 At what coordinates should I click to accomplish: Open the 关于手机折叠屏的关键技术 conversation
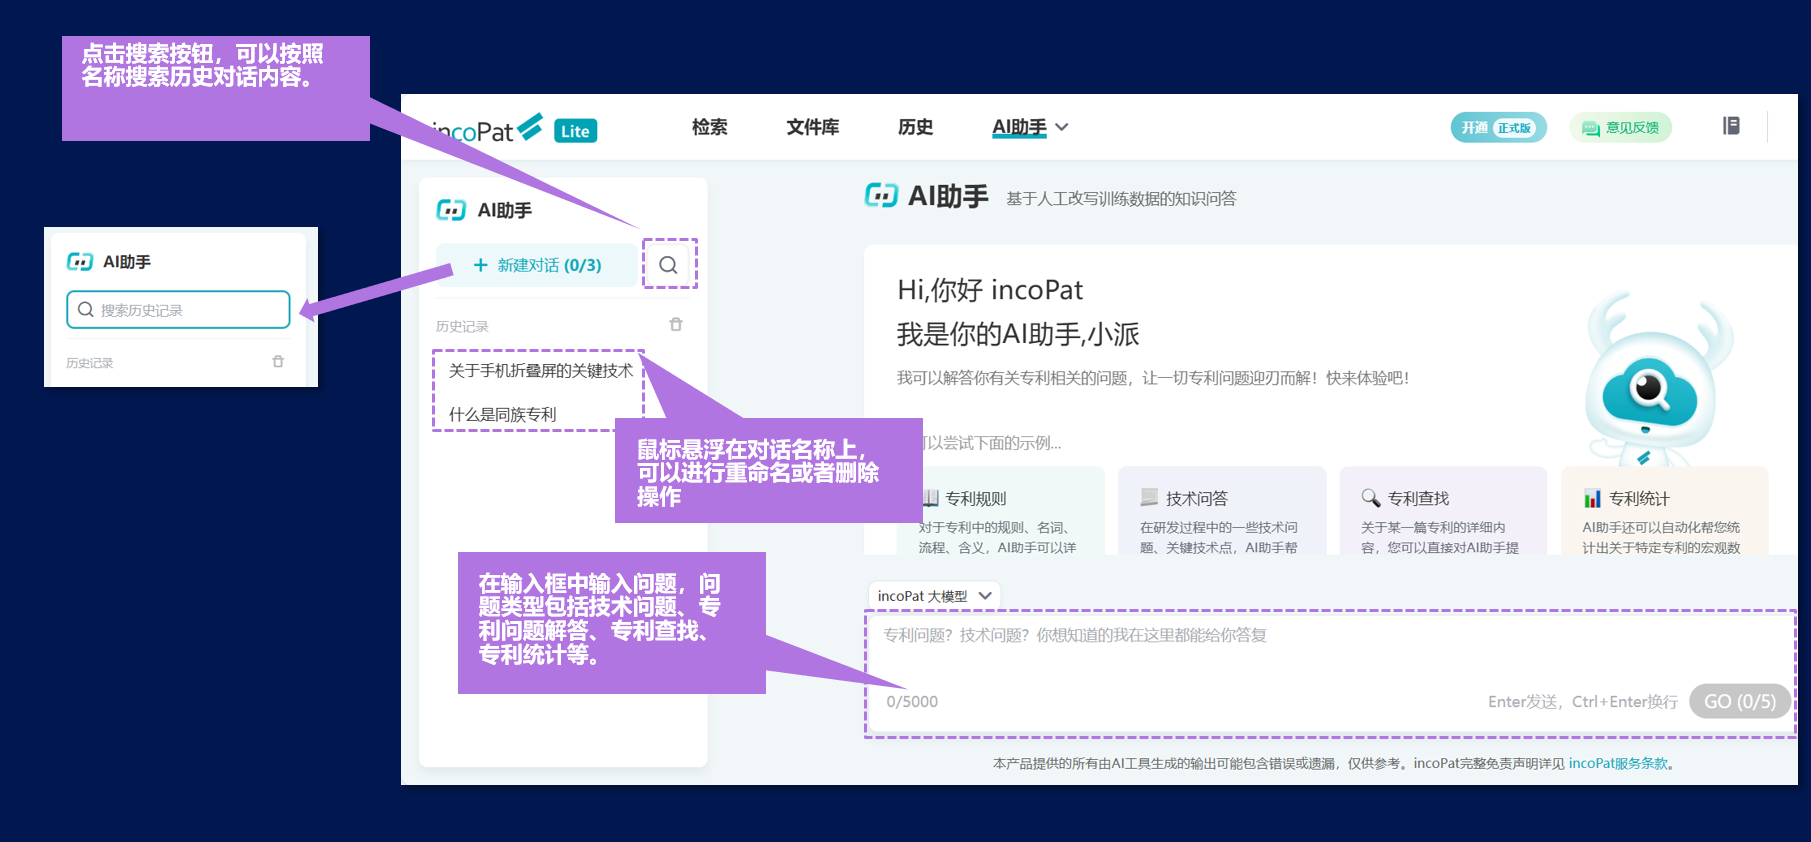[540, 371]
